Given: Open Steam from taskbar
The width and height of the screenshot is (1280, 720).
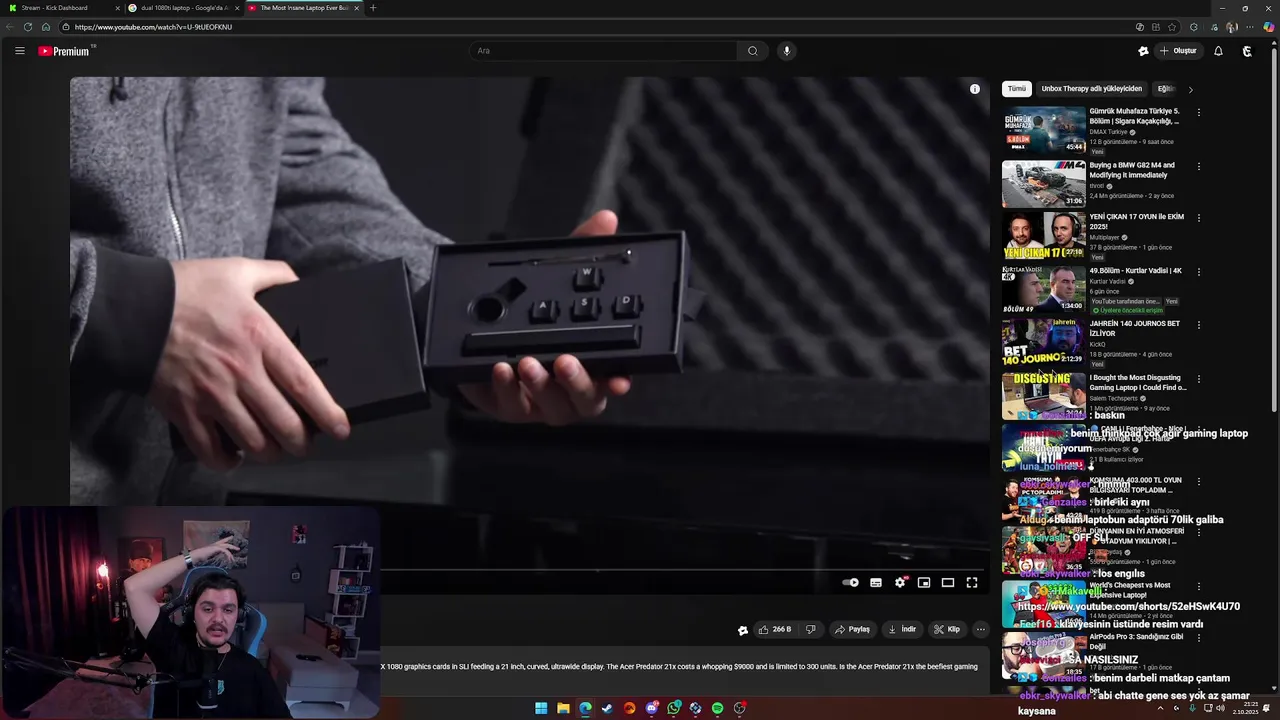Looking at the screenshot, I should [607, 708].
